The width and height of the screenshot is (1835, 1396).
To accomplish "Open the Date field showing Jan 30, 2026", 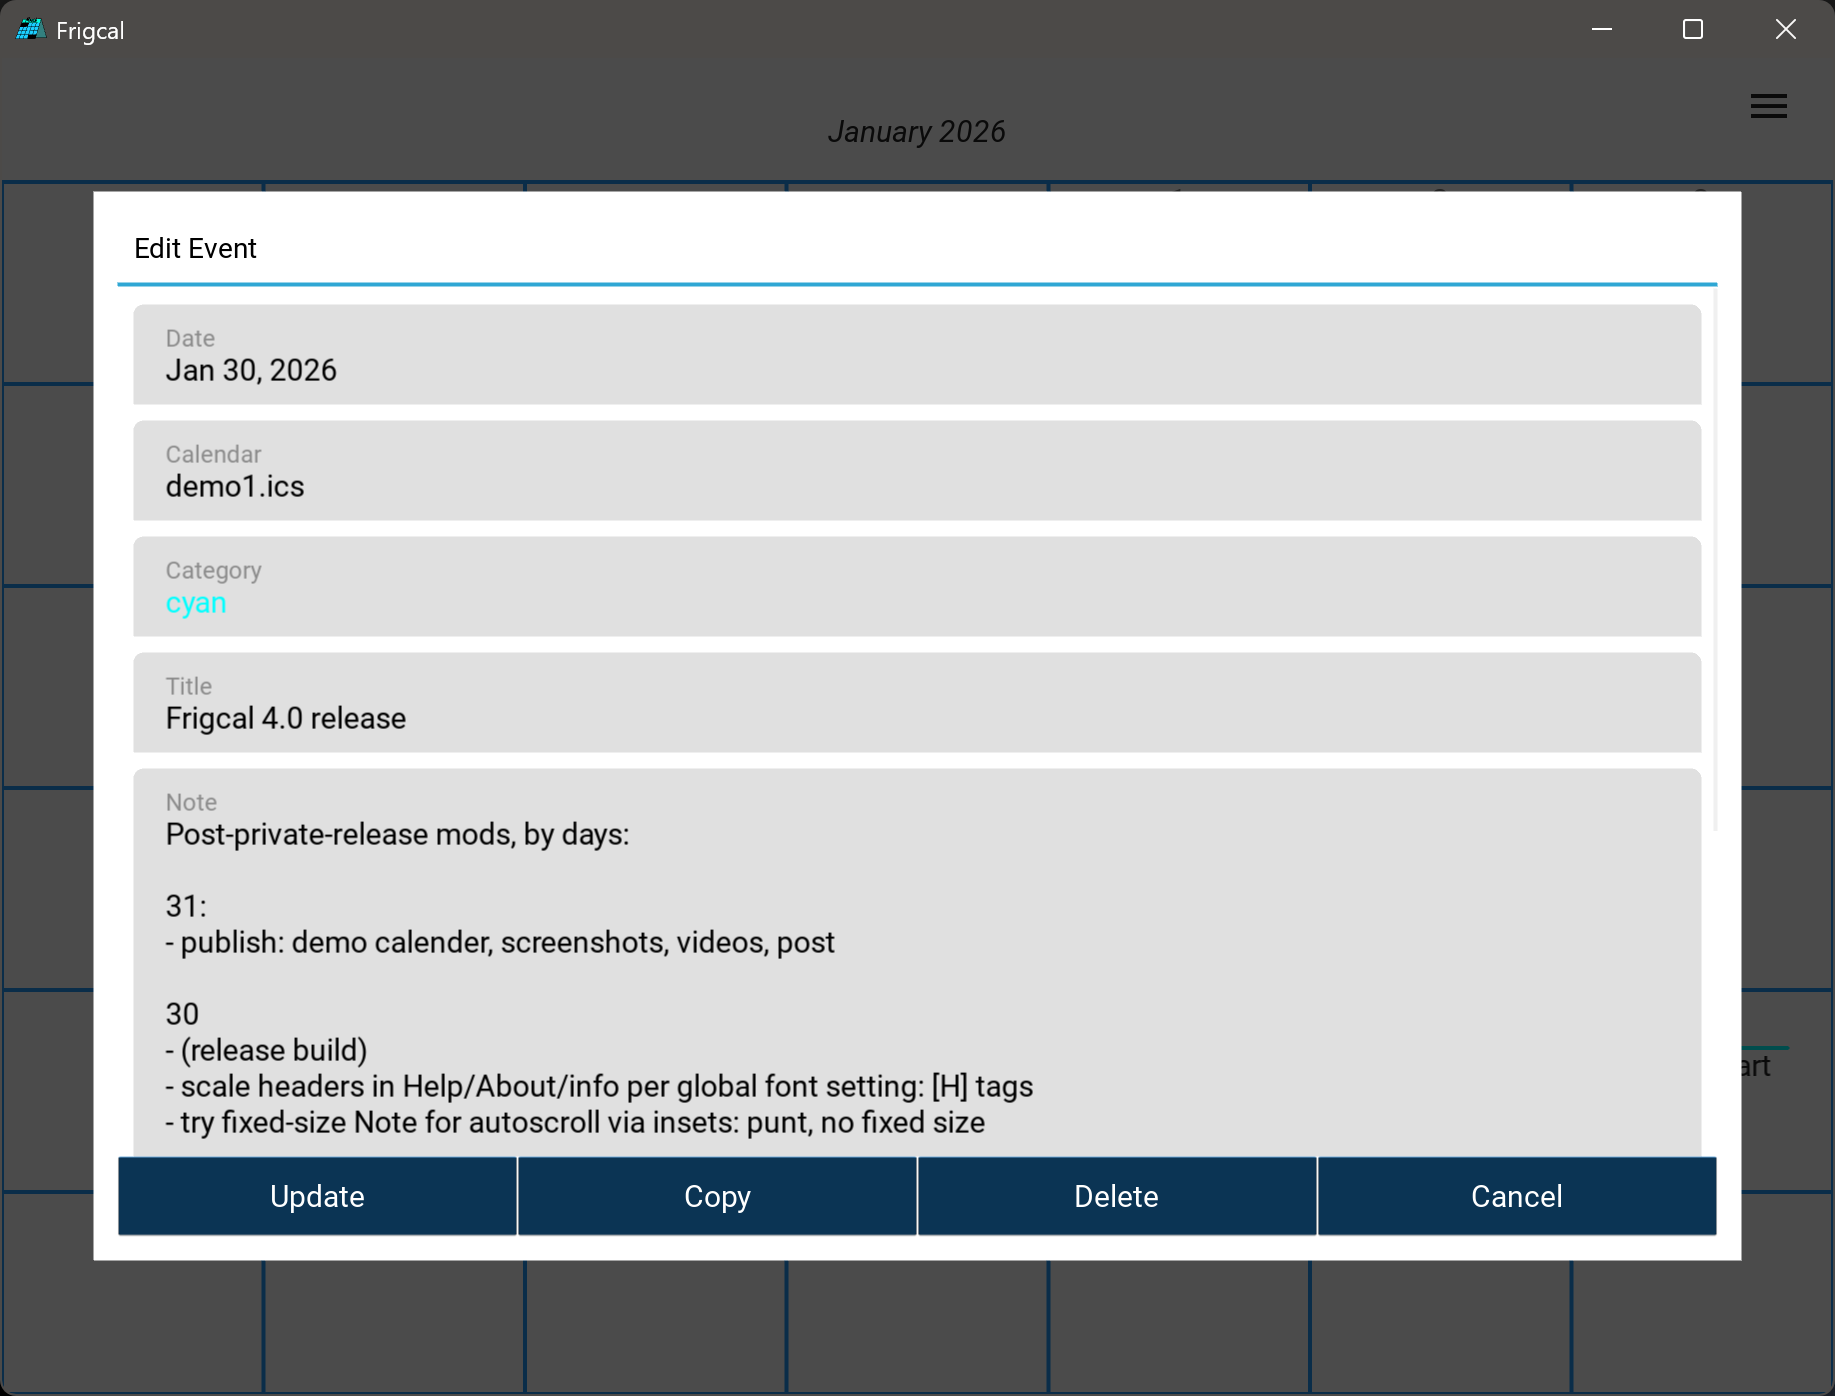I will coord(916,355).
